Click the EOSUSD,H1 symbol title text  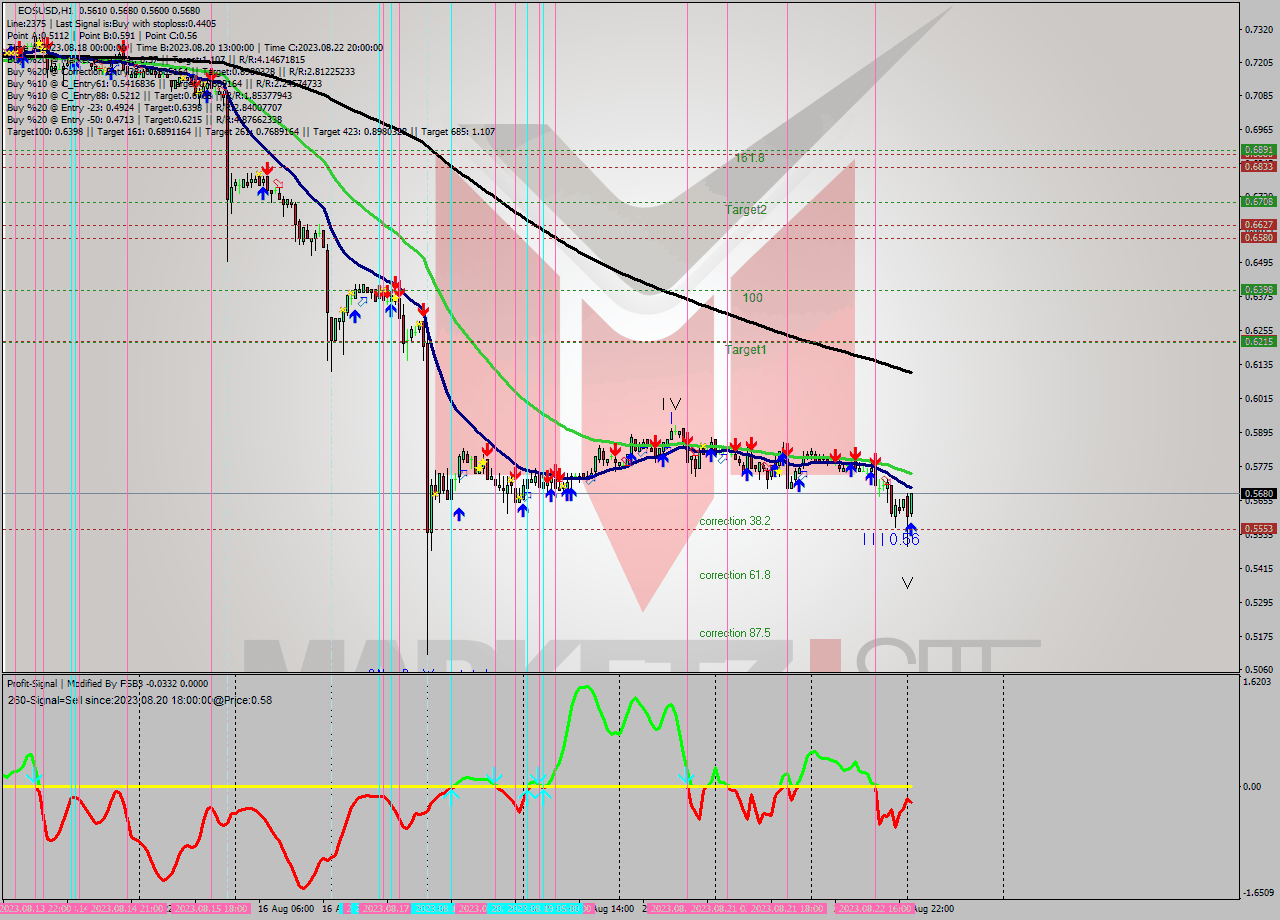coord(46,11)
